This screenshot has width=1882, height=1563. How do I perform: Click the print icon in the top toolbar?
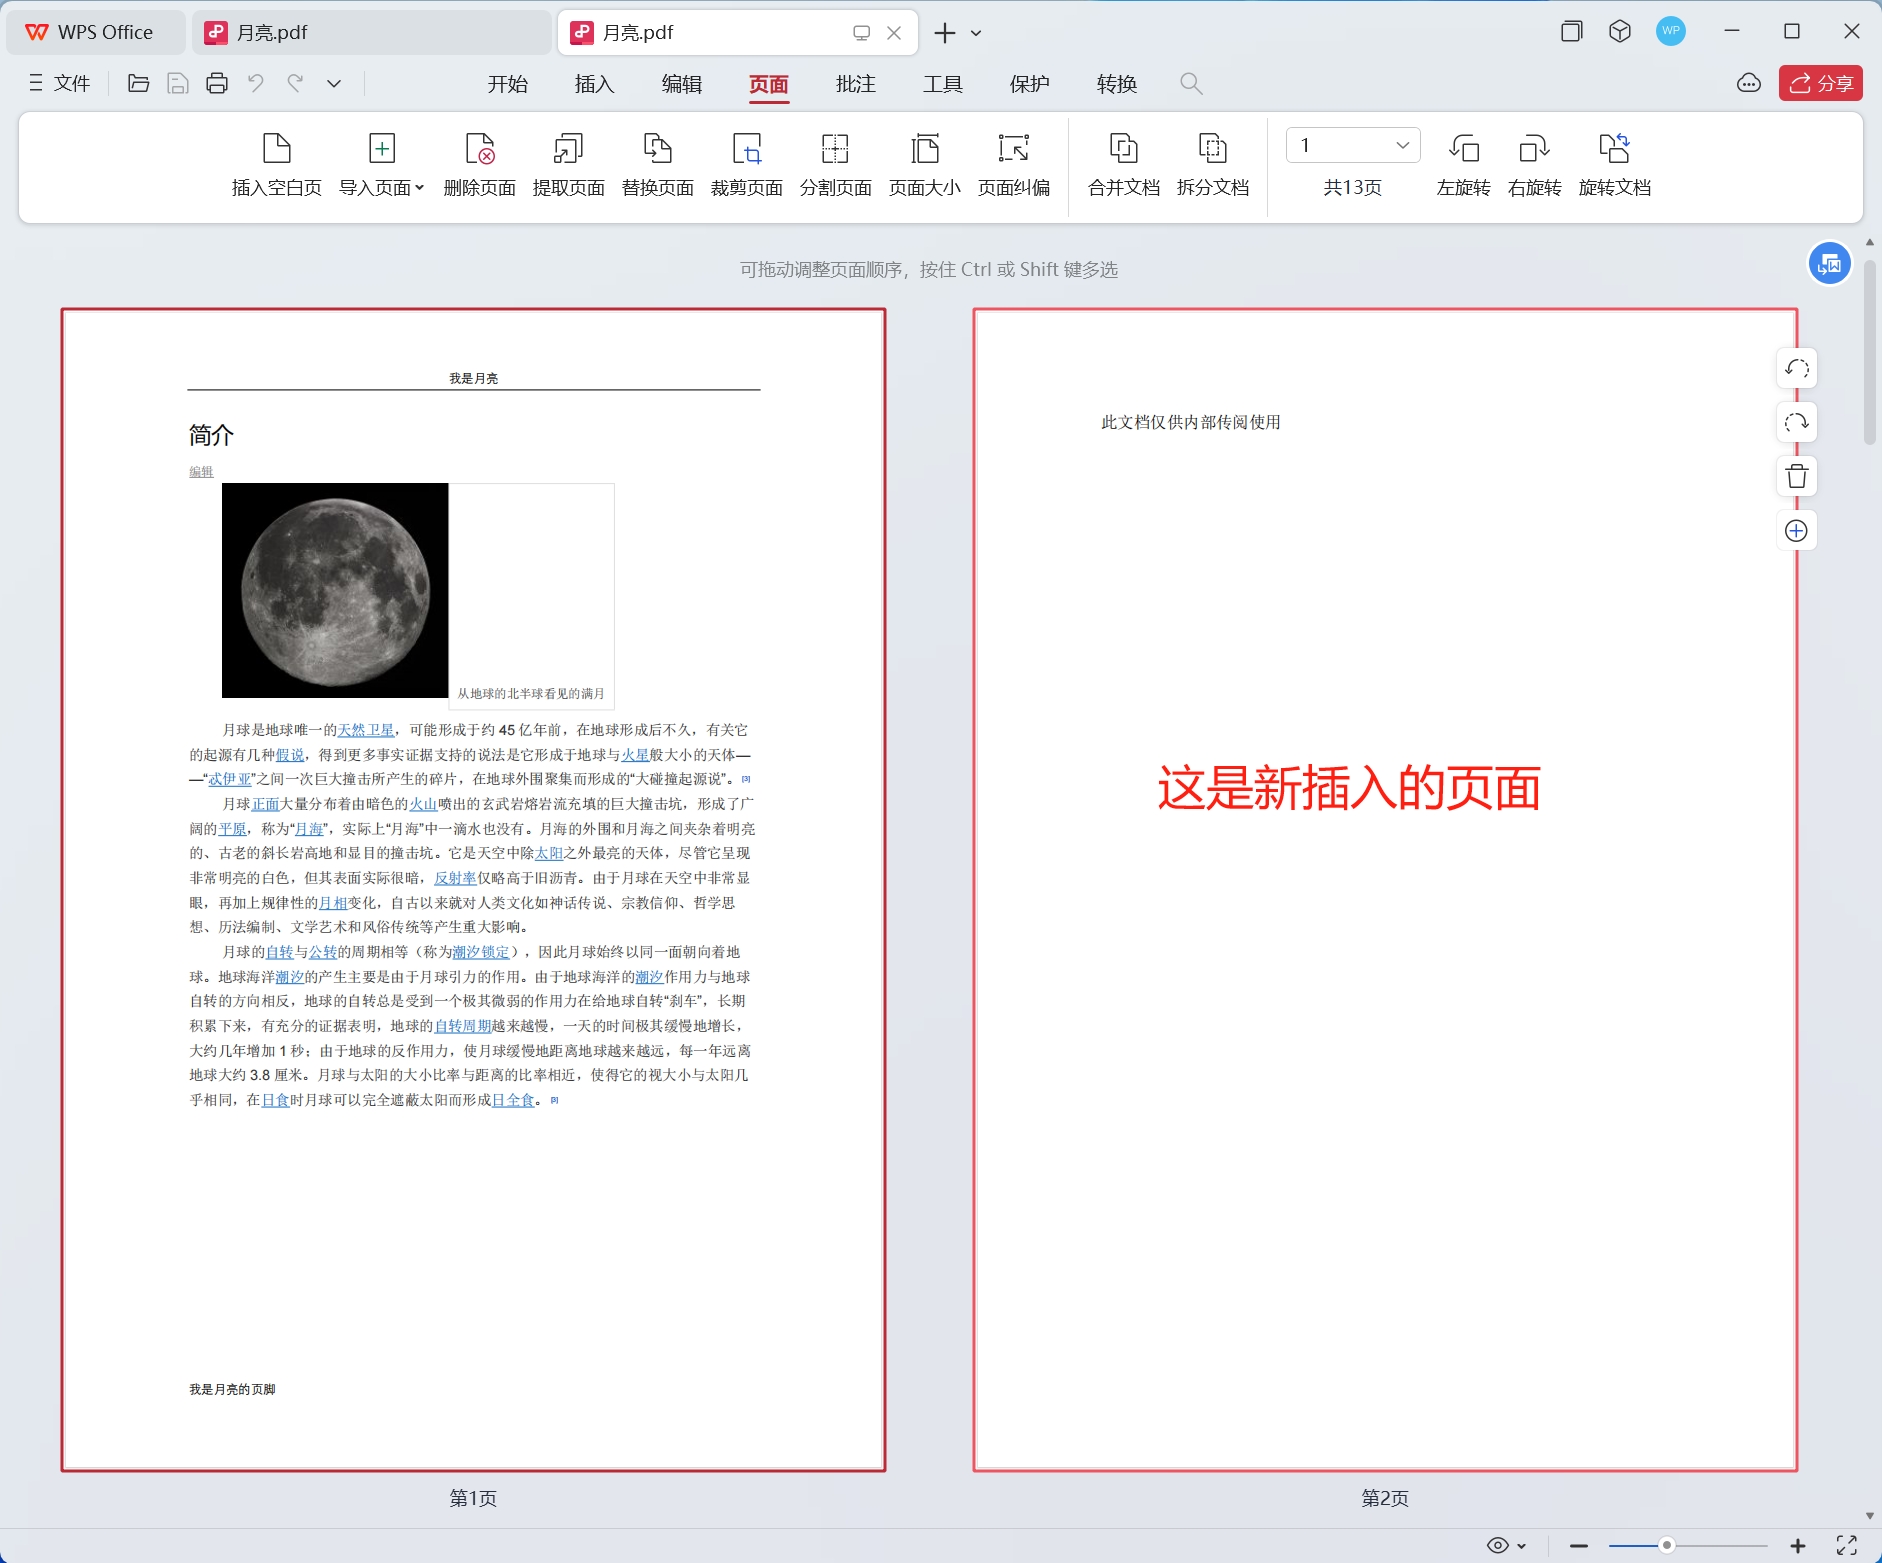[x=217, y=84]
